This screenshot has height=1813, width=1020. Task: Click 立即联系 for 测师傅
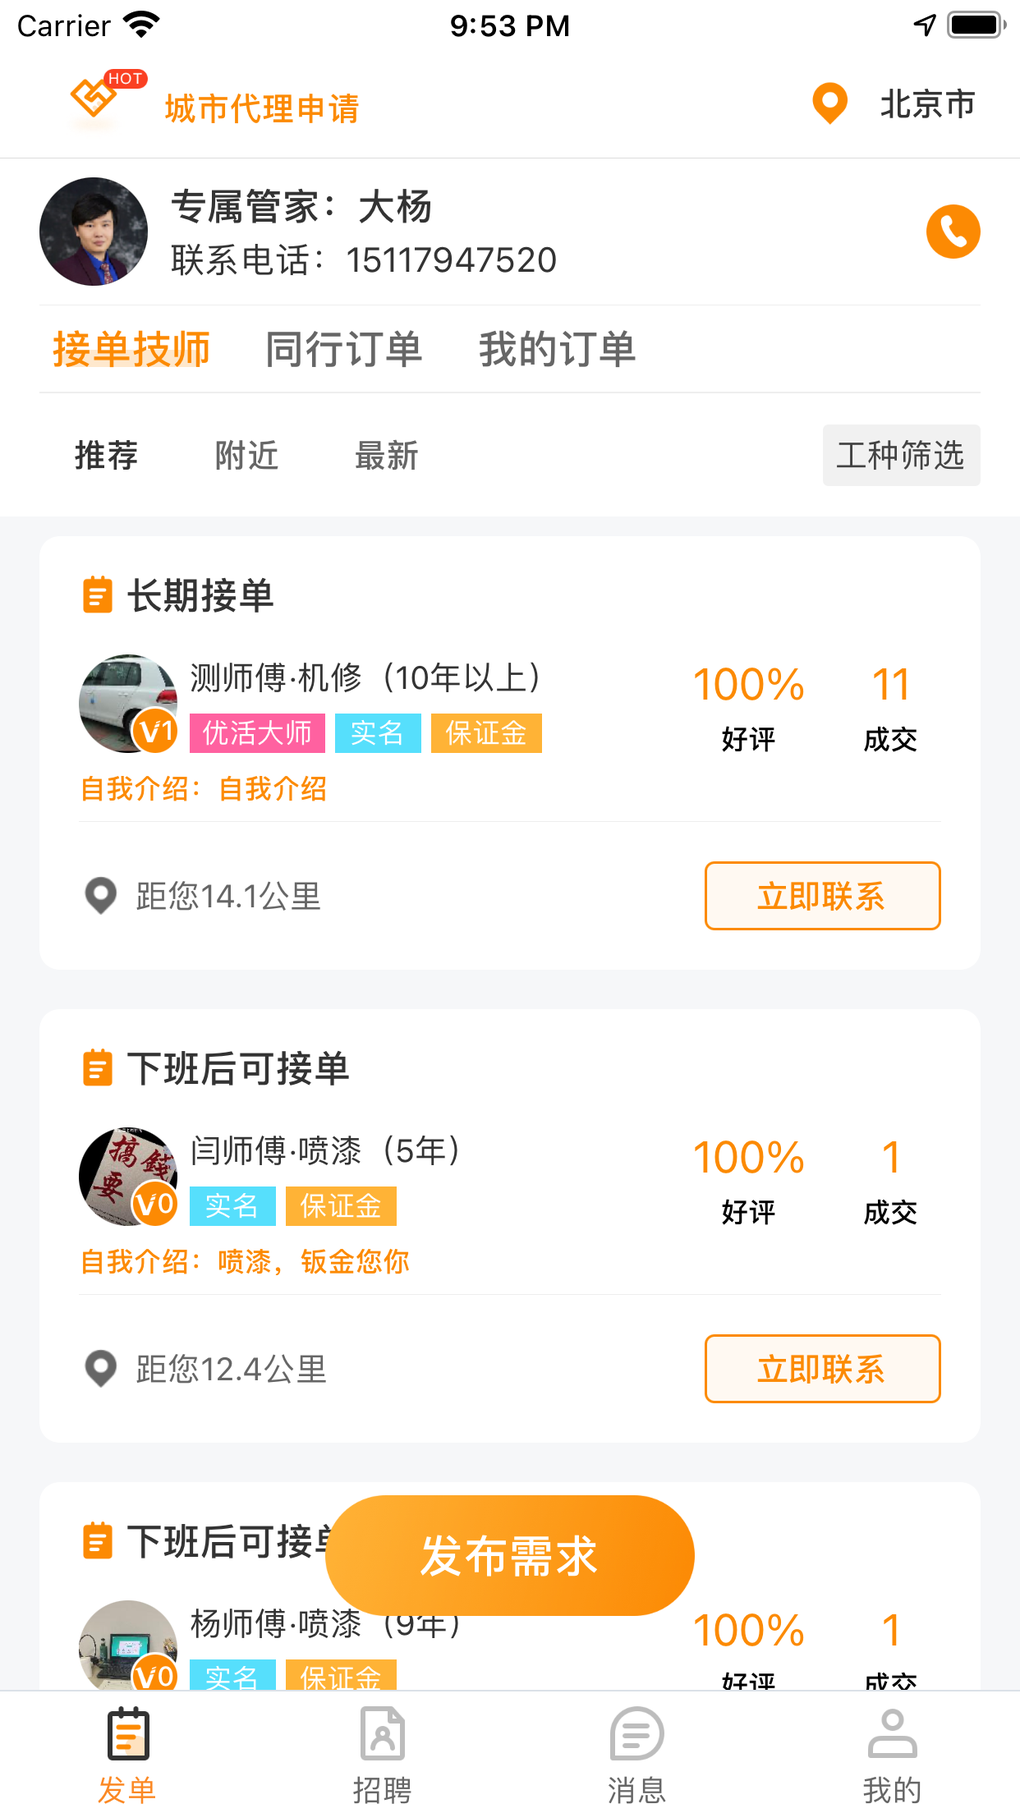coord(821,896)
